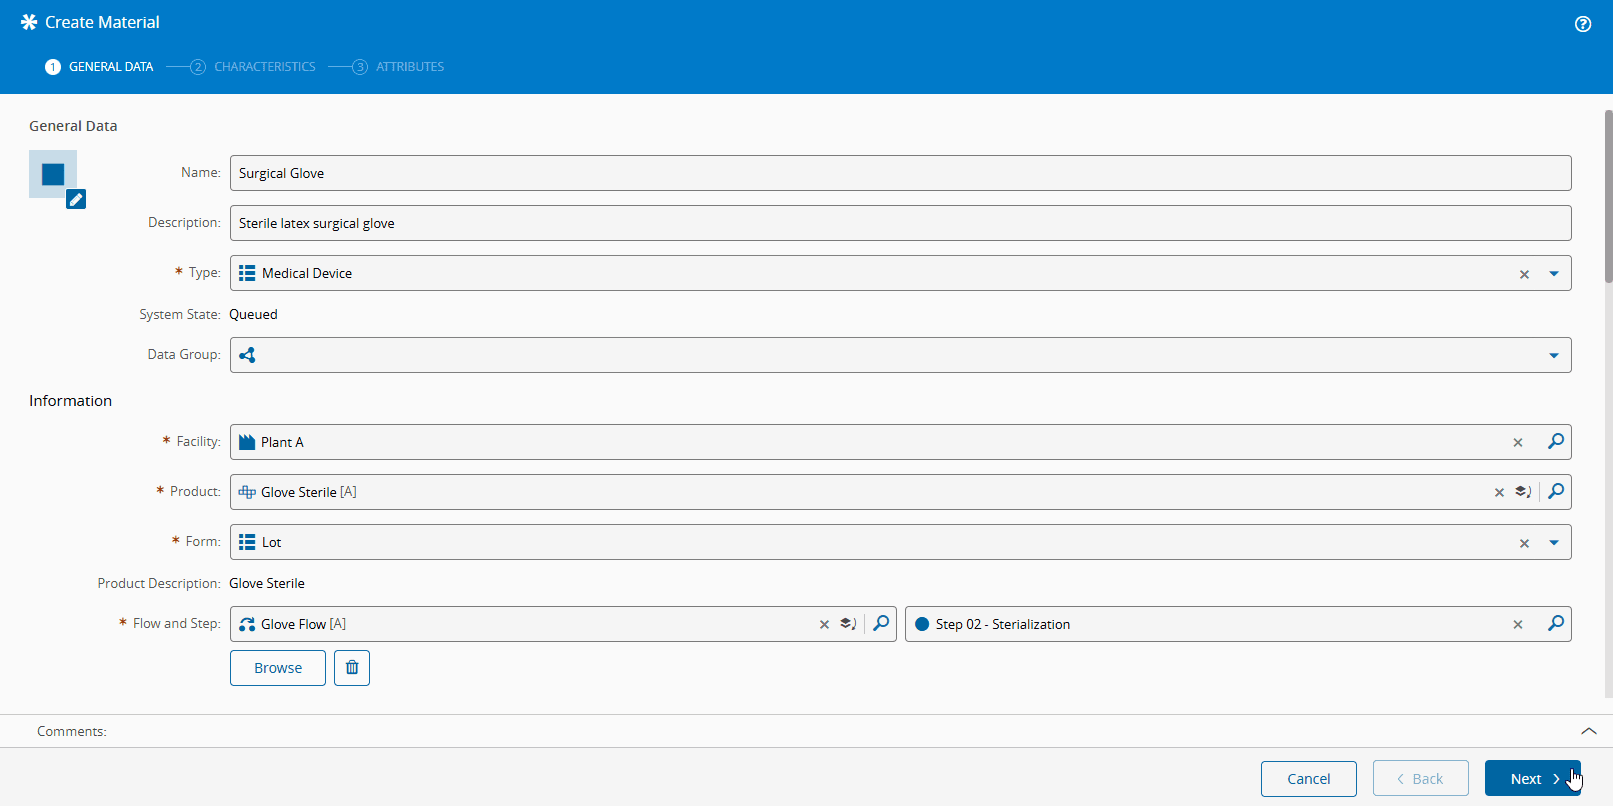This screenshot has height=806, width=1613.
Task: Click the Data Group share icon
Action: (x=247, y=355)
